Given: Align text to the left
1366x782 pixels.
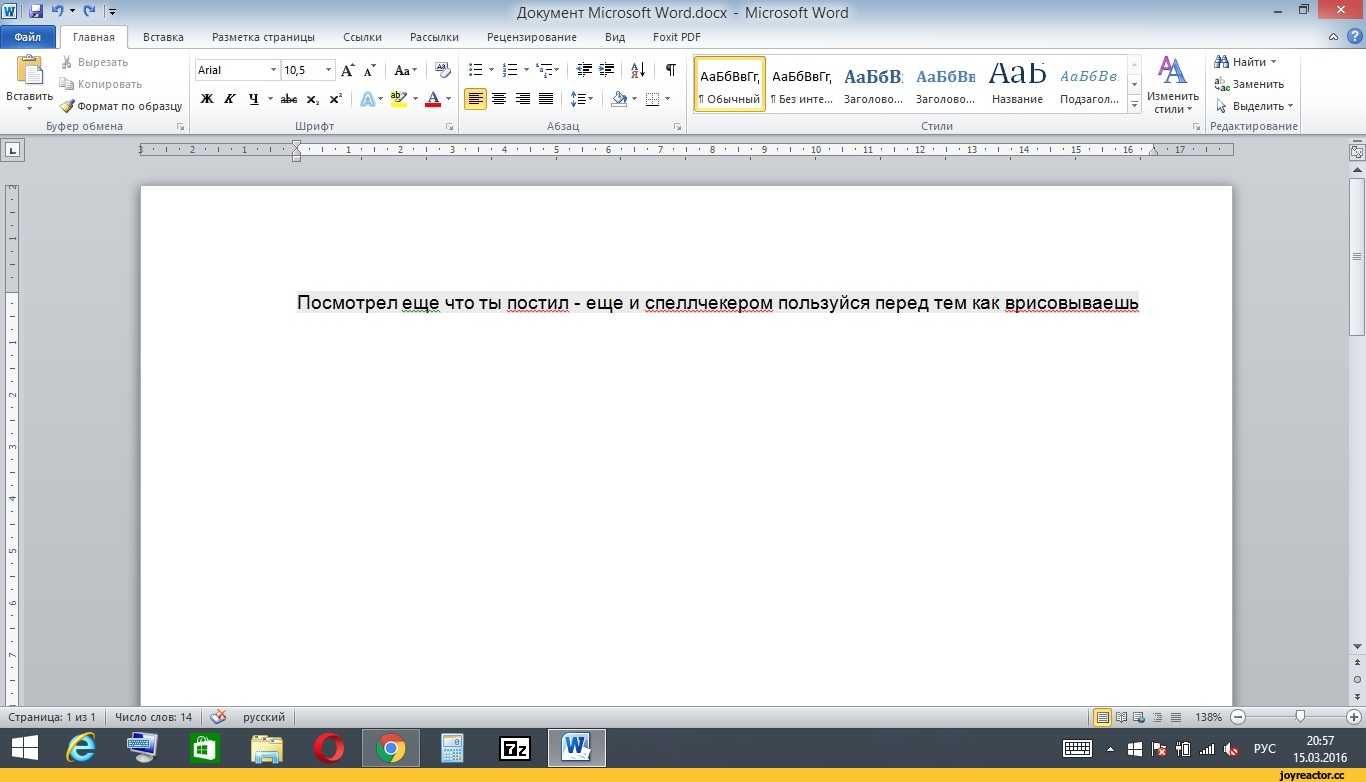Looking at the screenshot, I should coord(475,99).
